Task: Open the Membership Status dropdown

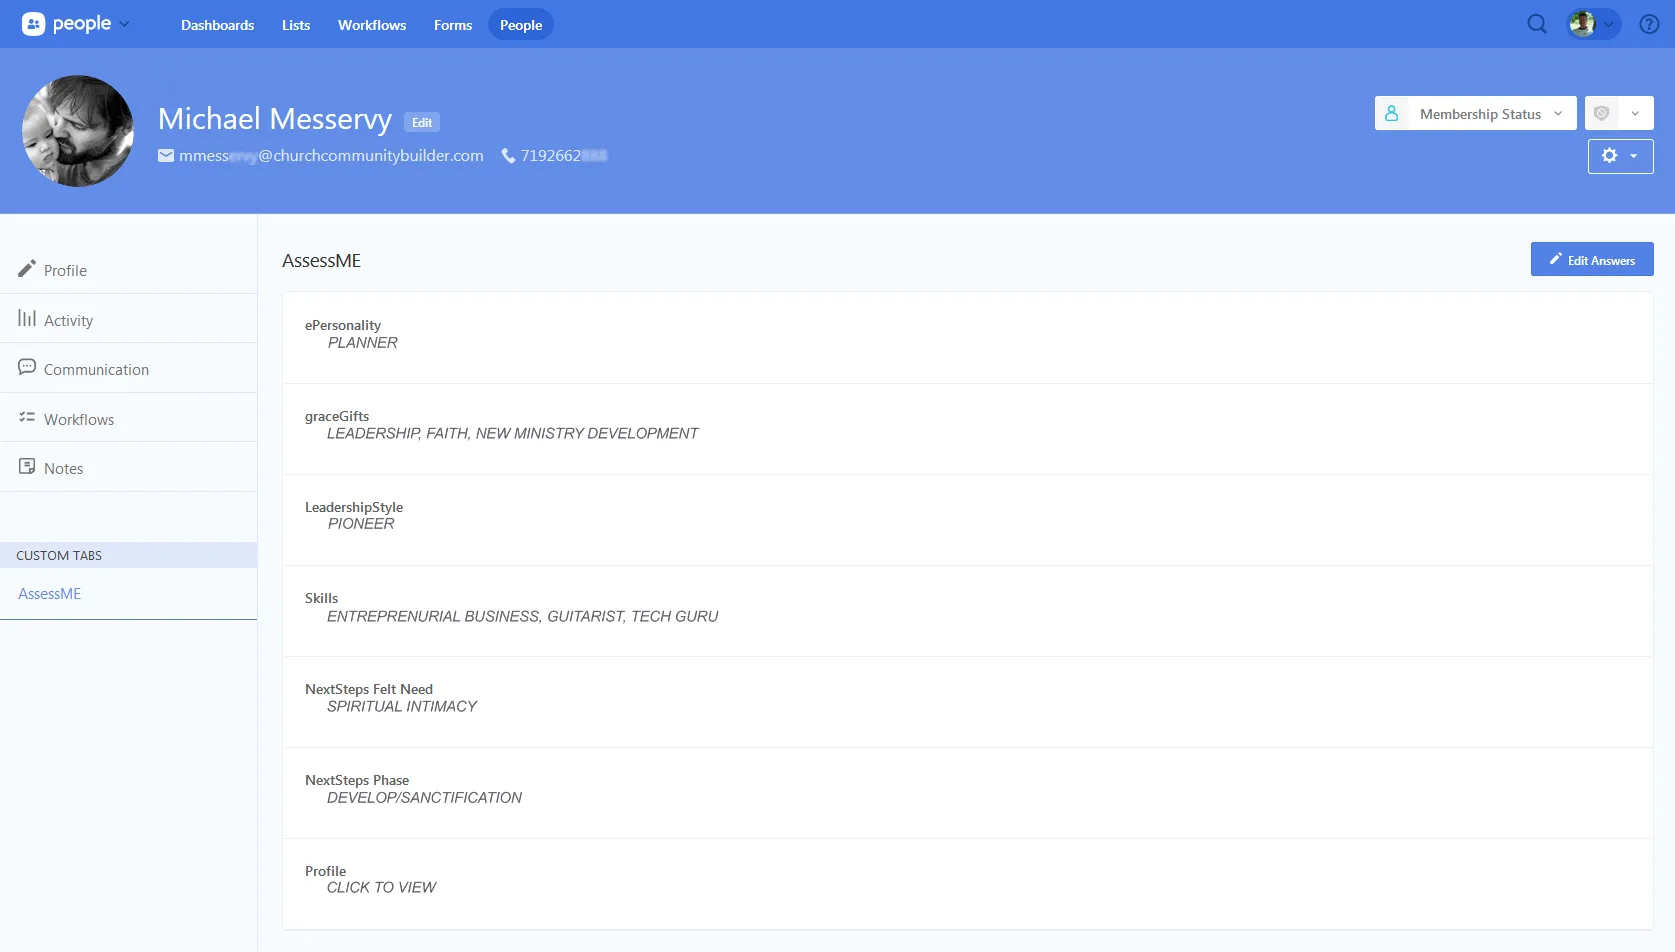Action: 1475,114
